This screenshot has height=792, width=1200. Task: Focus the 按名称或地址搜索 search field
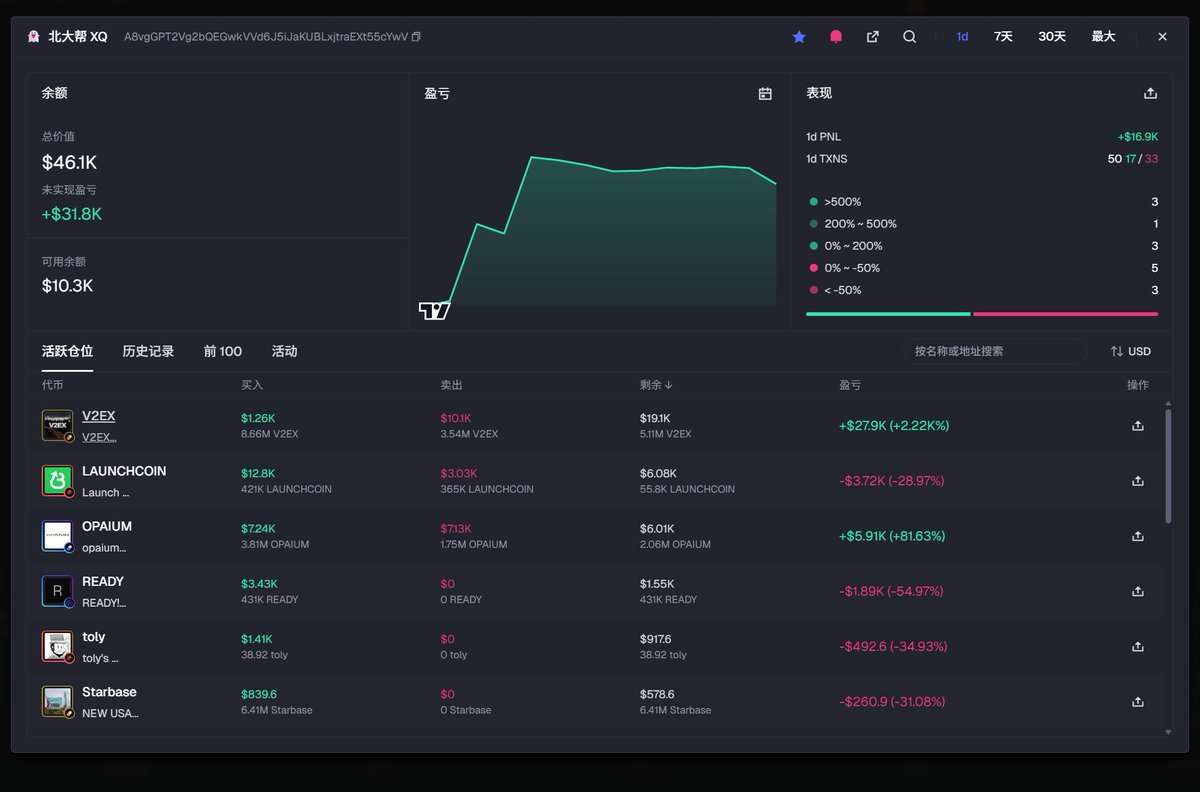[994, 351]
